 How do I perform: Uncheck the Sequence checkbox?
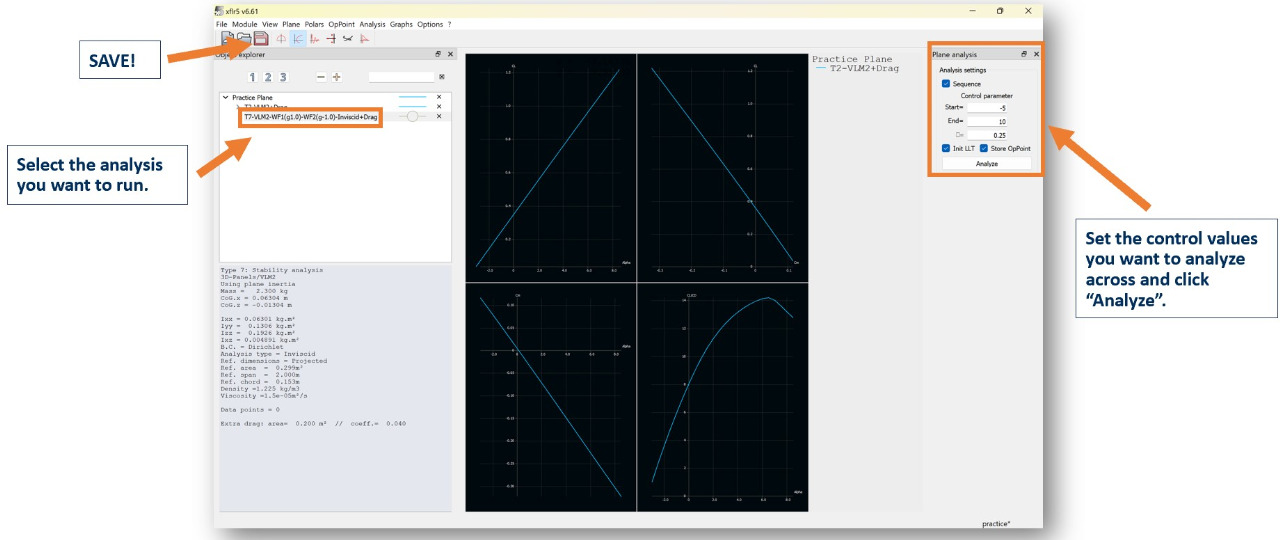[946, 84]
